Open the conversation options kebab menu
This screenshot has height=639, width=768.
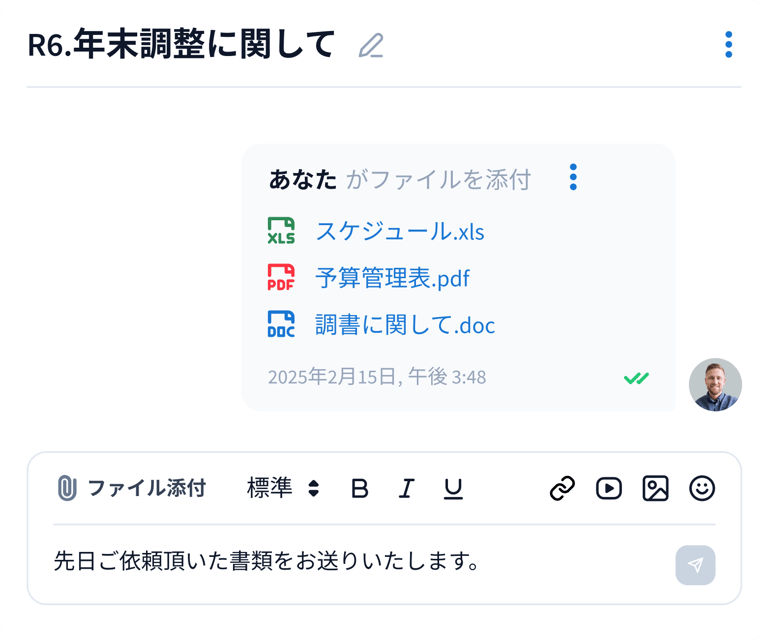pos(728,45)
